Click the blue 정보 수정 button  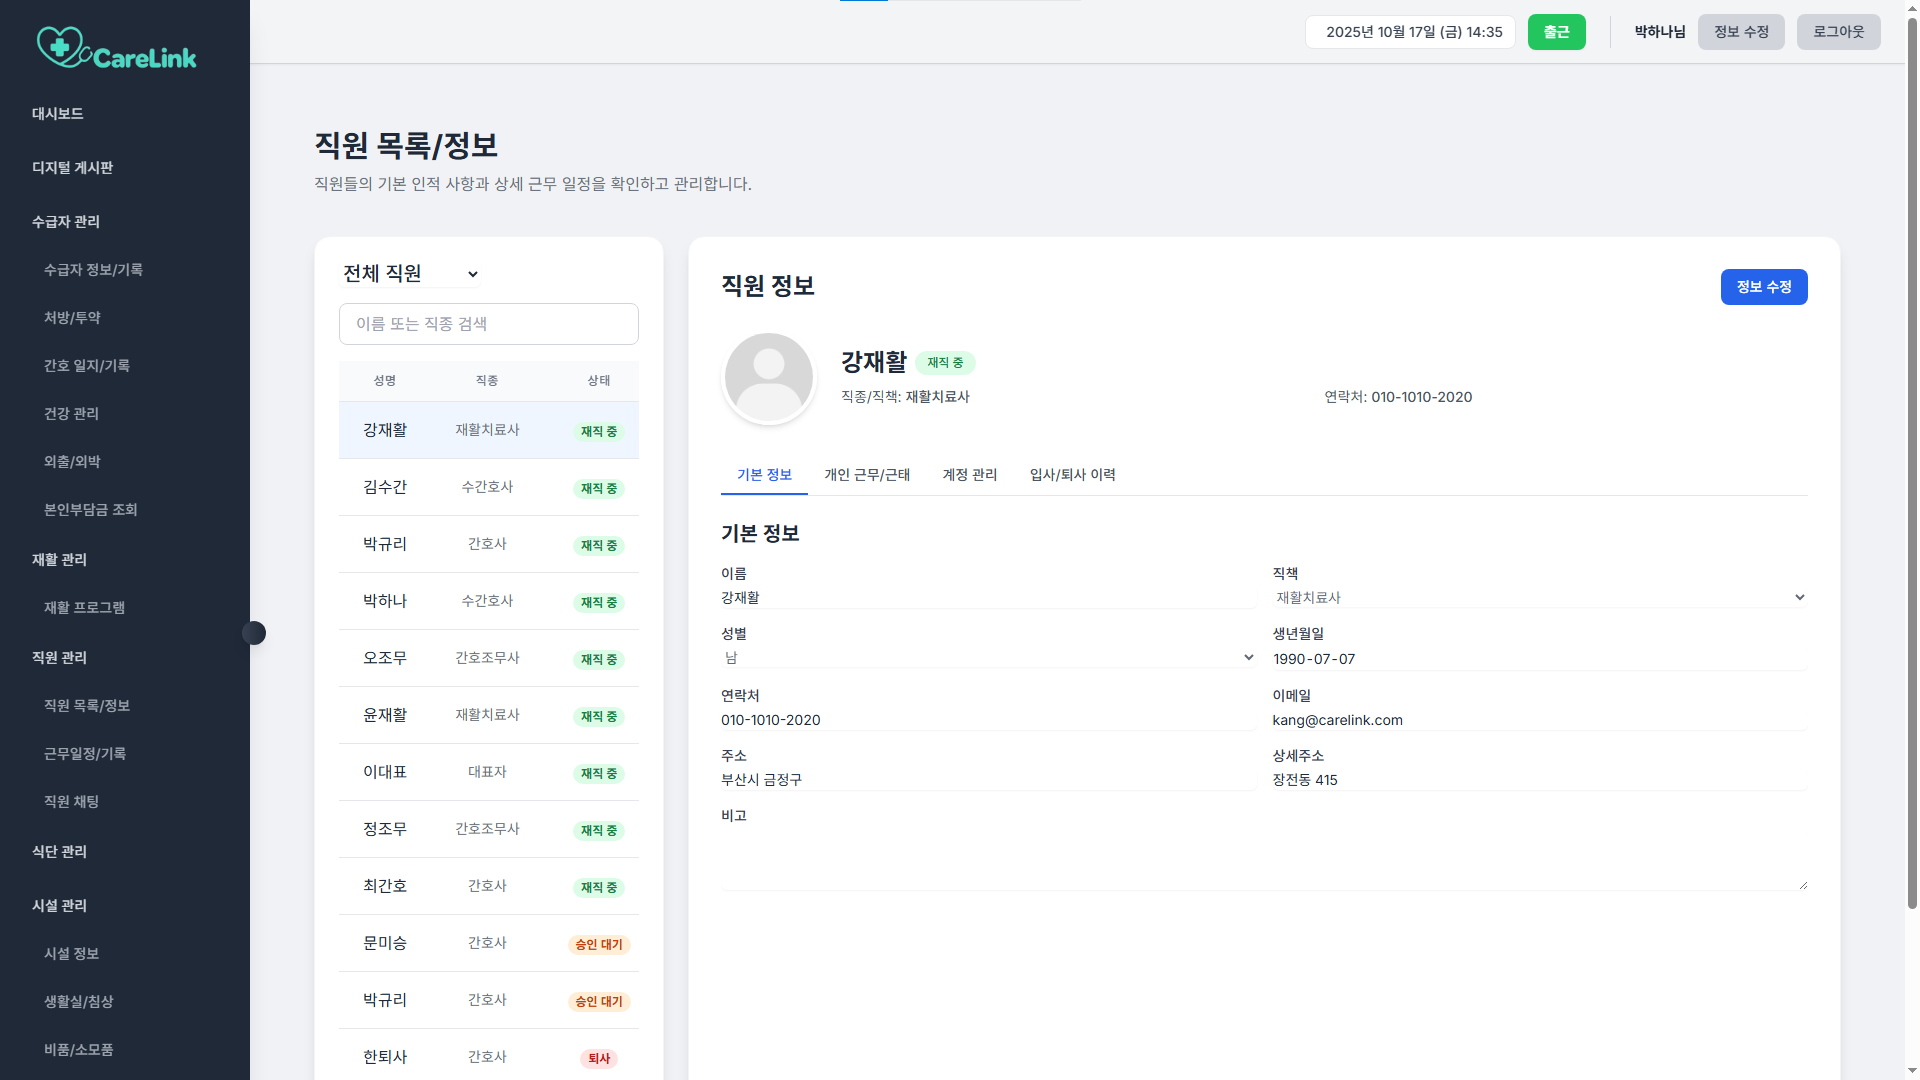tap(1763, 287)
